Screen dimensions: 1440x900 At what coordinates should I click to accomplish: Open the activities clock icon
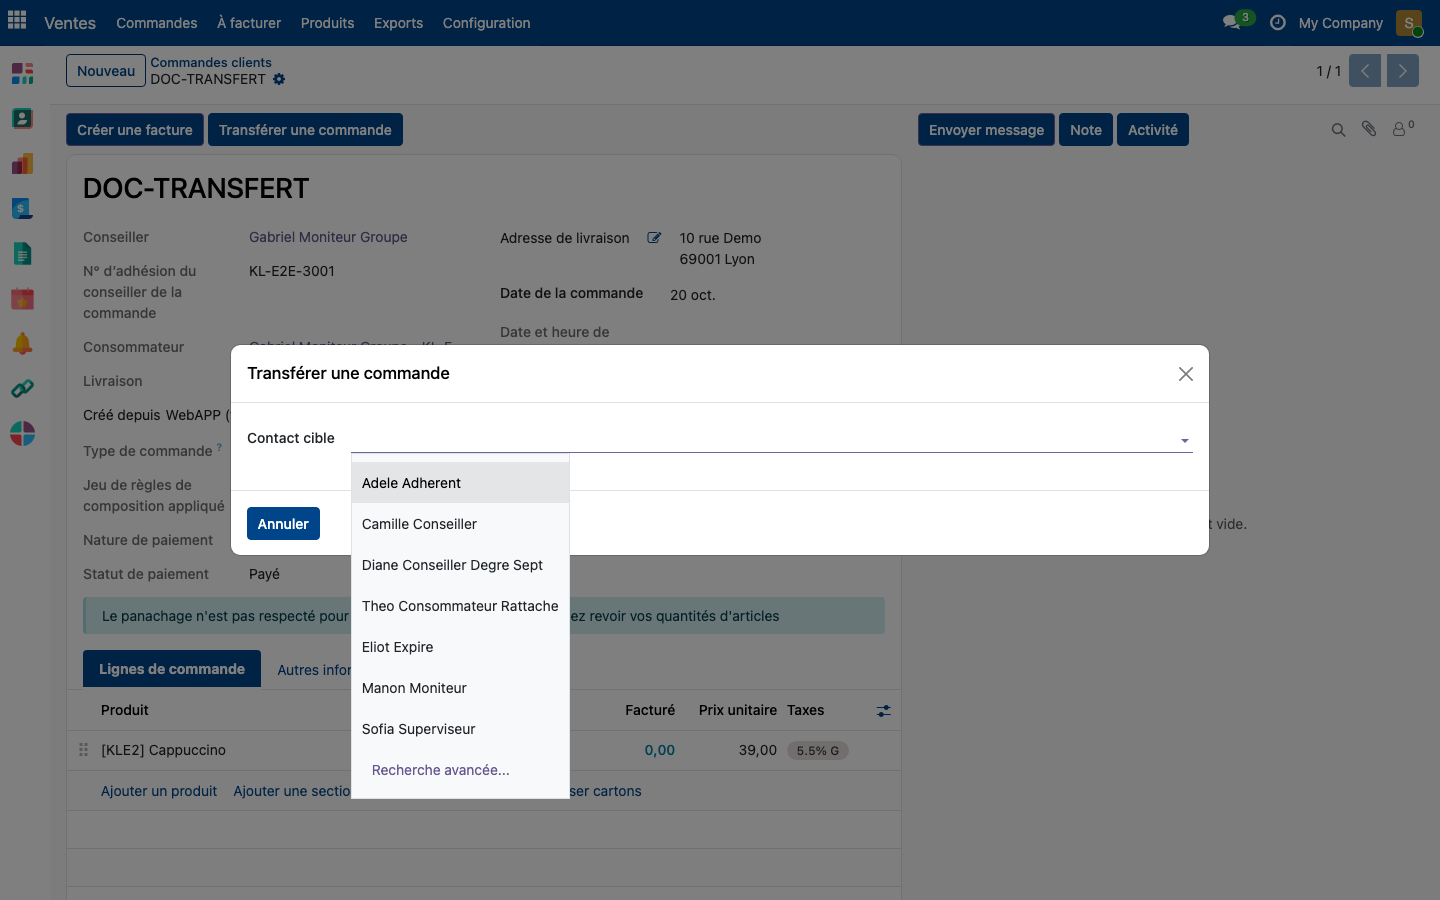(1277, 22)
